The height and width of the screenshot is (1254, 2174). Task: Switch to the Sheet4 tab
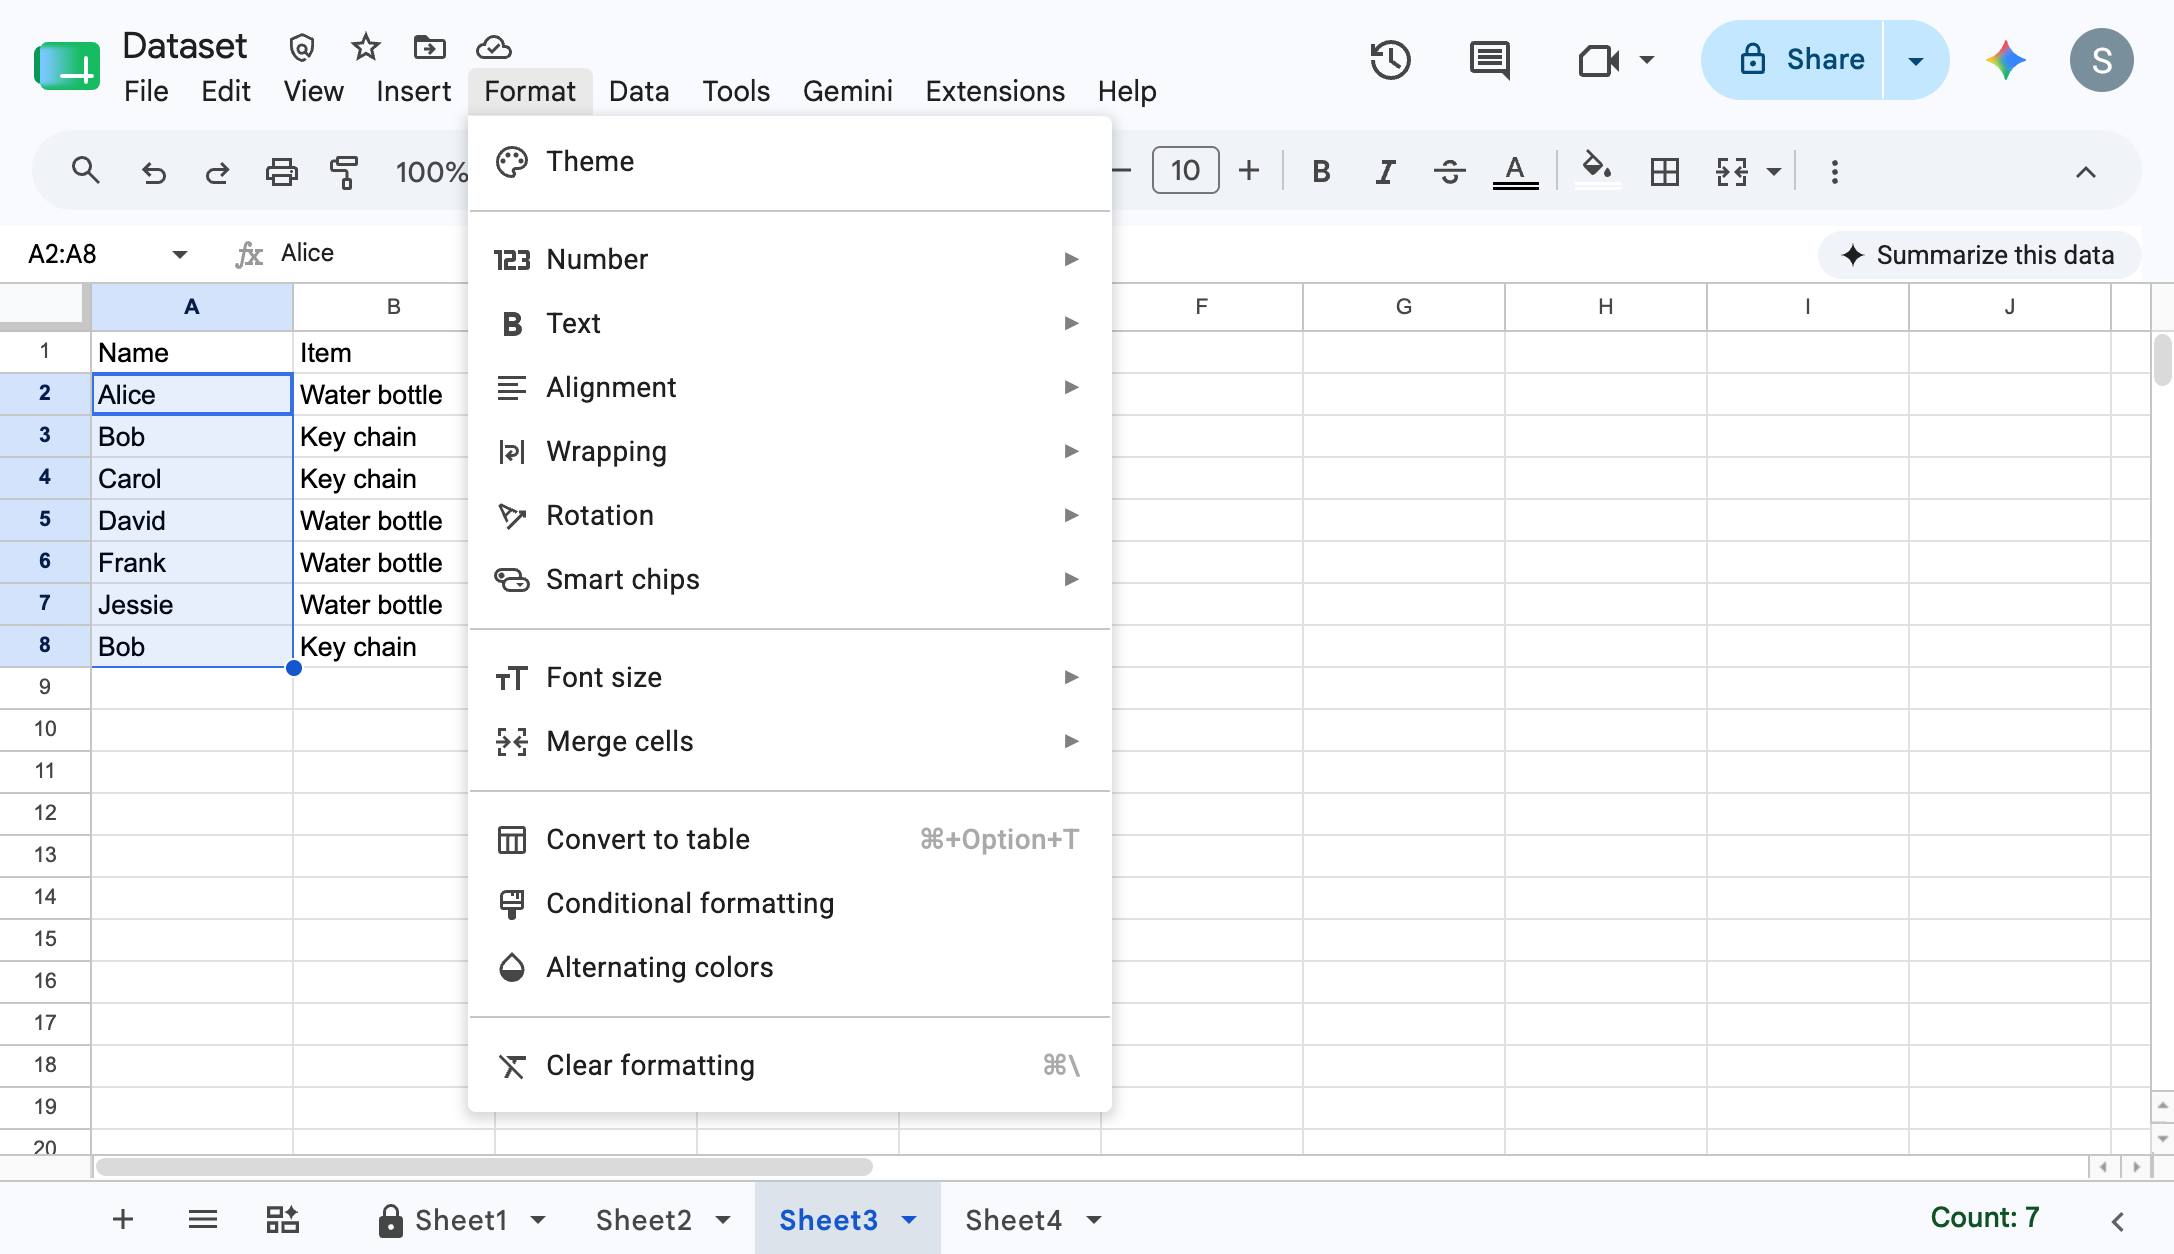point(1013,1220)
